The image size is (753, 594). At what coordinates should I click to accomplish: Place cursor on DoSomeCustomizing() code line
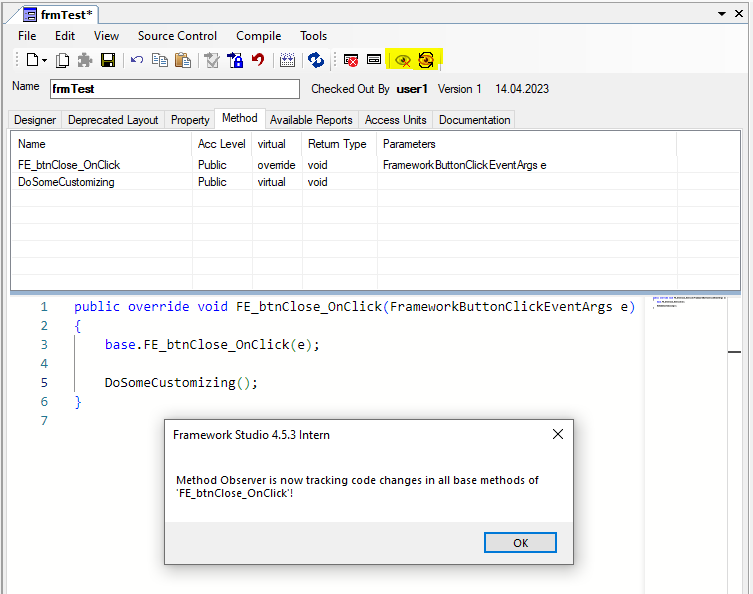point(181,383)
